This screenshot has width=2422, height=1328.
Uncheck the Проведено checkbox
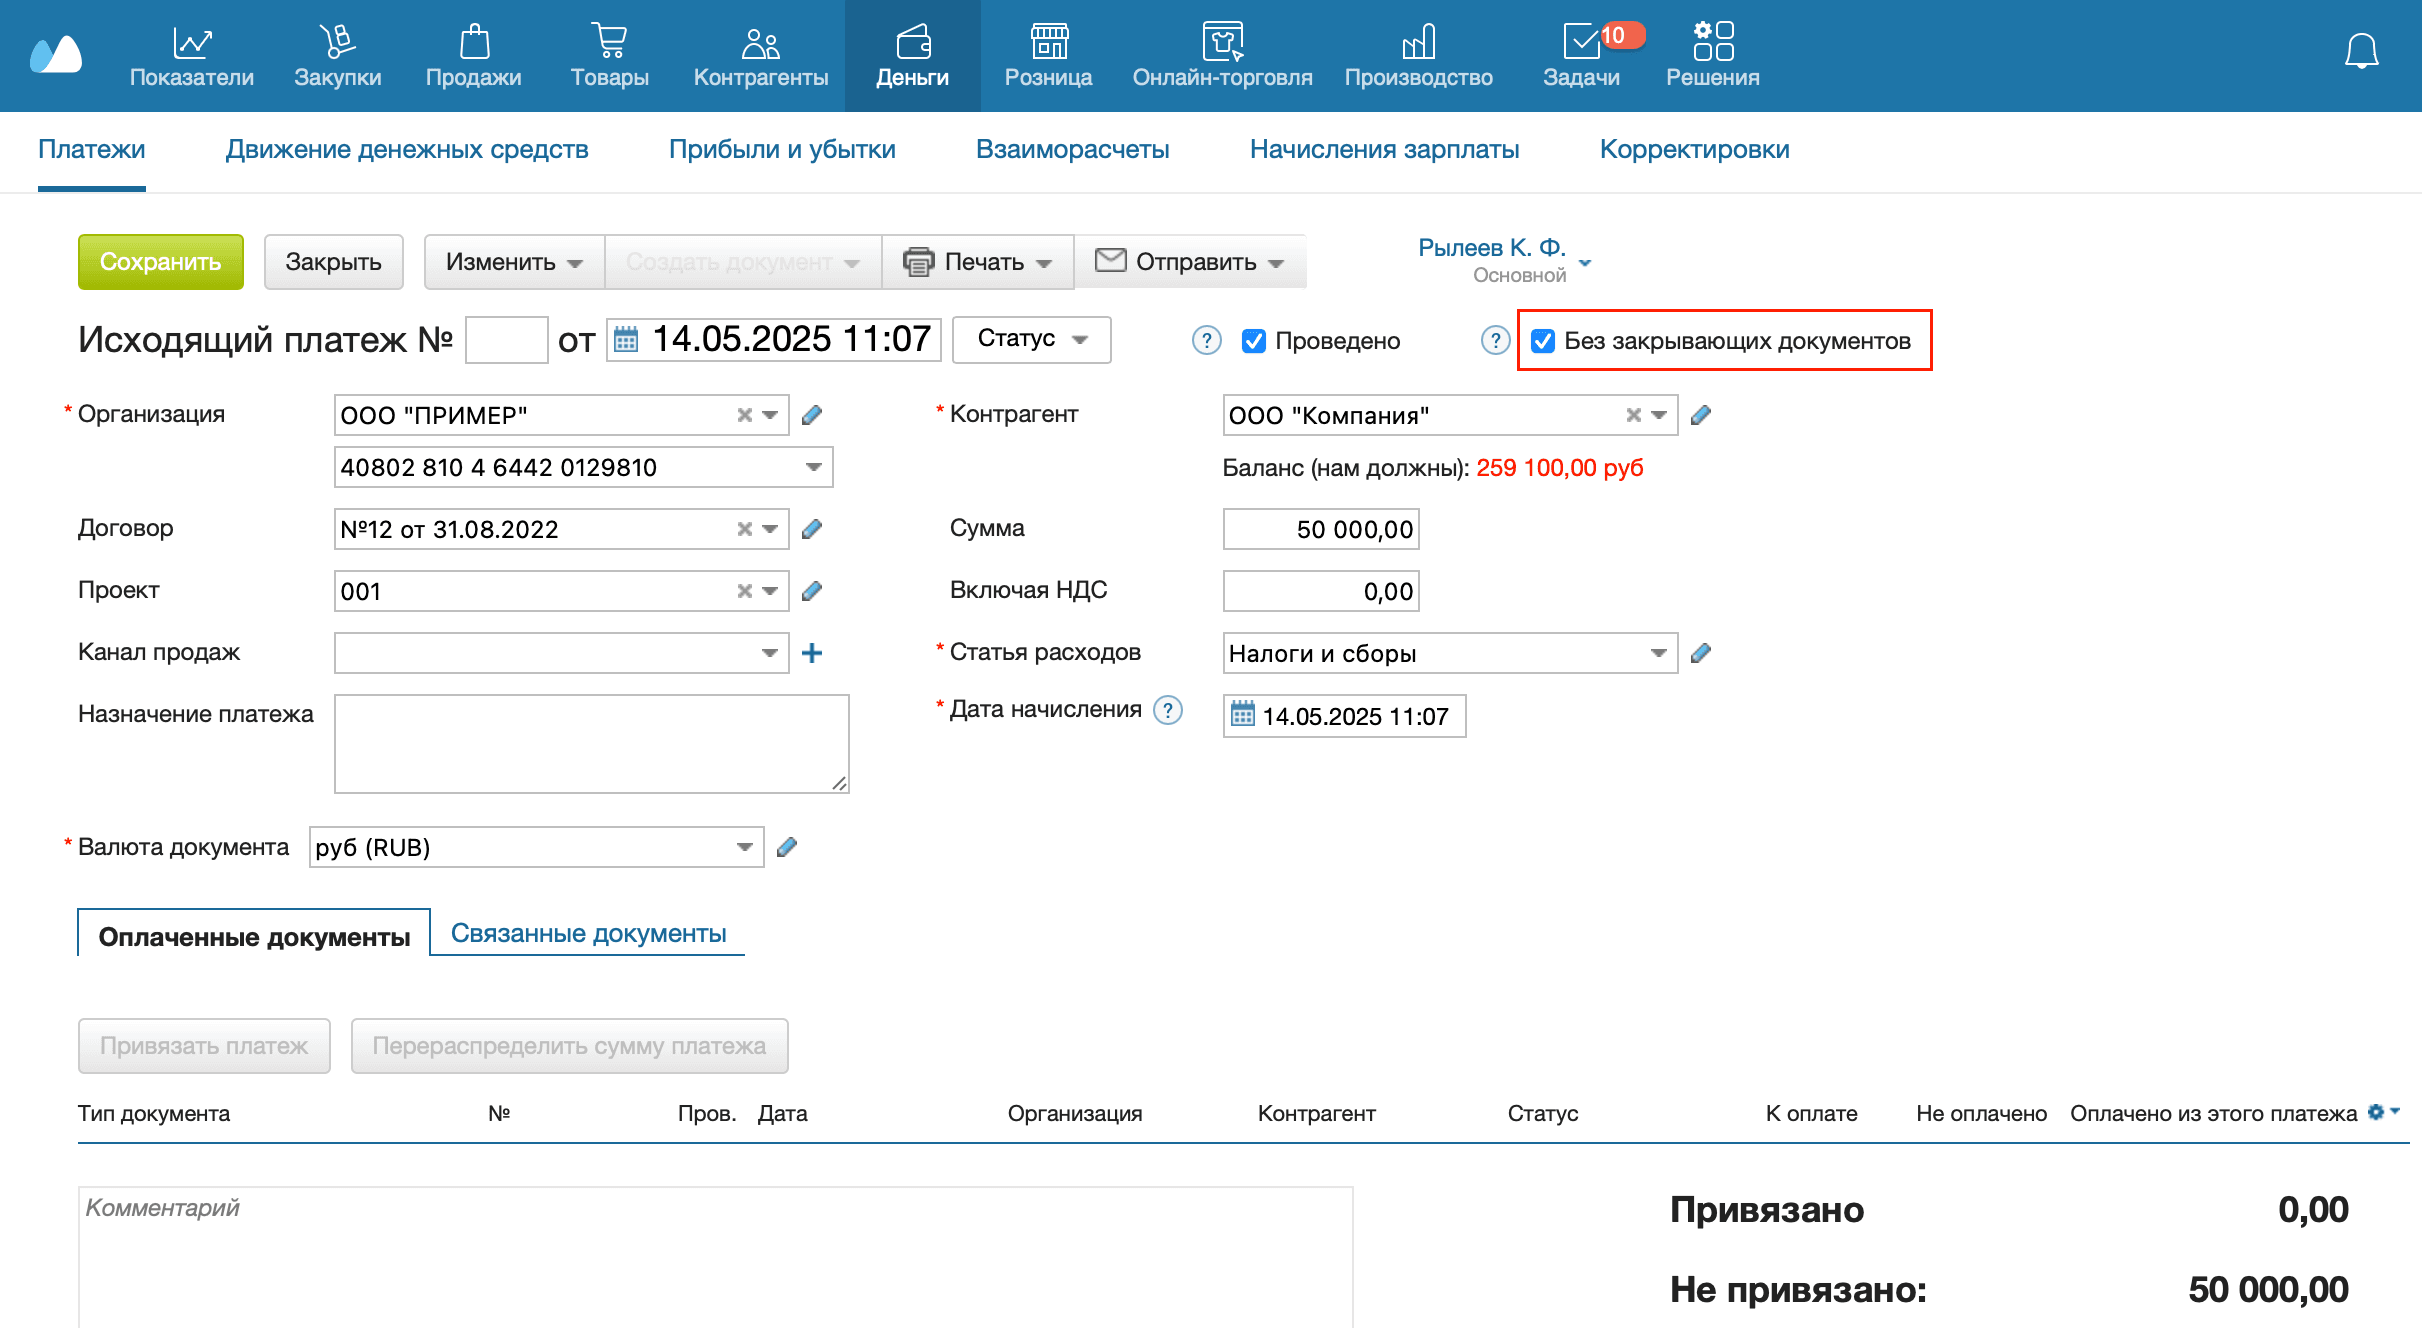[x=1253, y=341]
